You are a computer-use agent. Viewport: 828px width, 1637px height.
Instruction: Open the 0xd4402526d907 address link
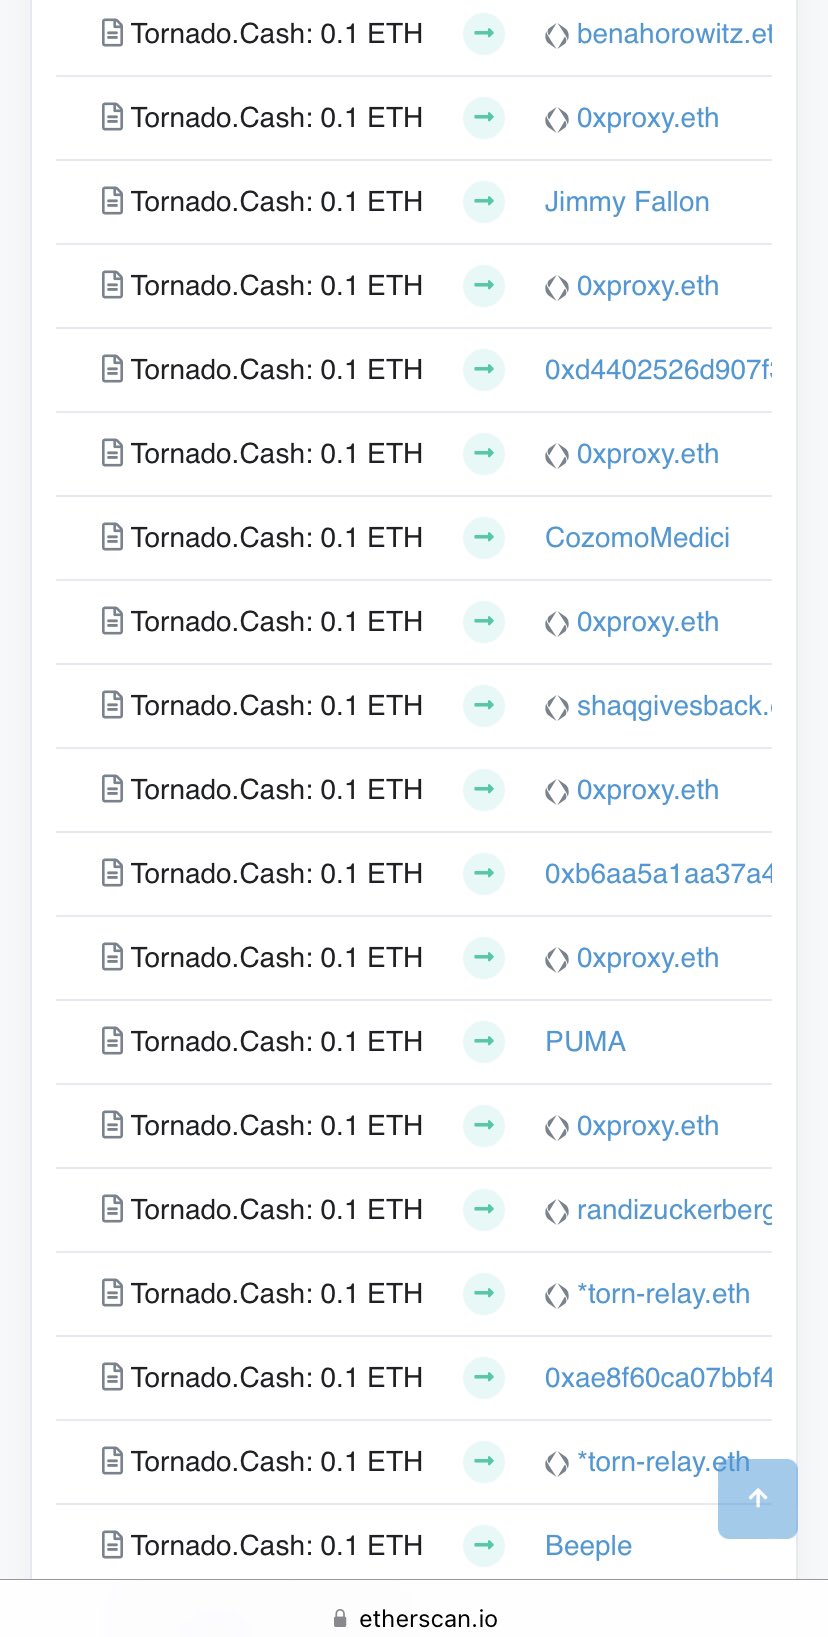pyautogui.click(x=660, y=370)
